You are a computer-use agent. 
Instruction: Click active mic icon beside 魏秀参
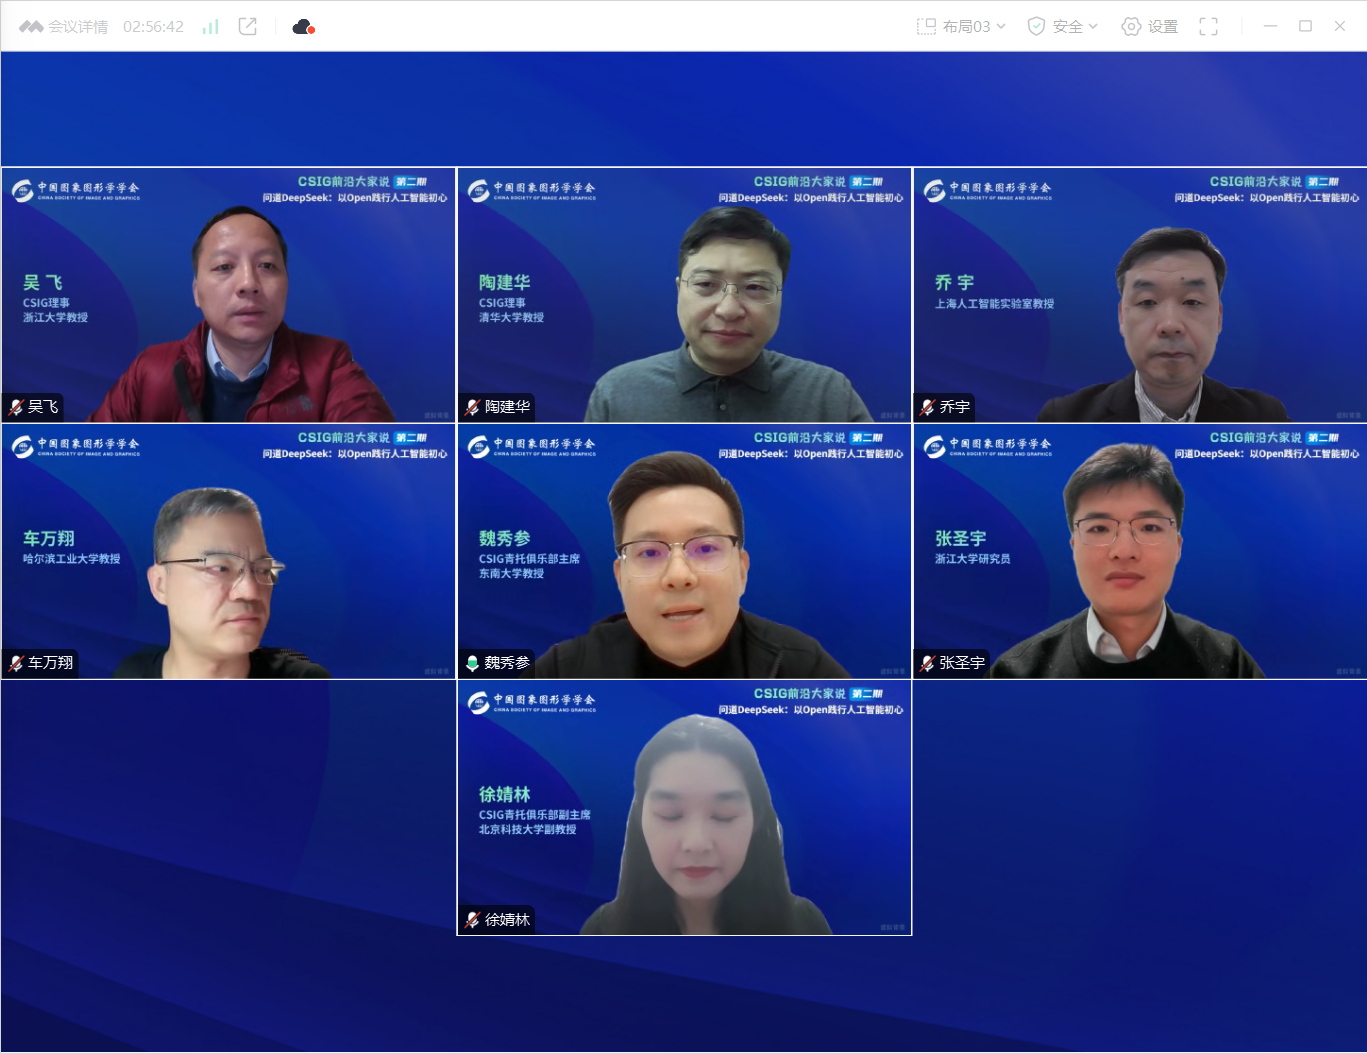point(473,663)
